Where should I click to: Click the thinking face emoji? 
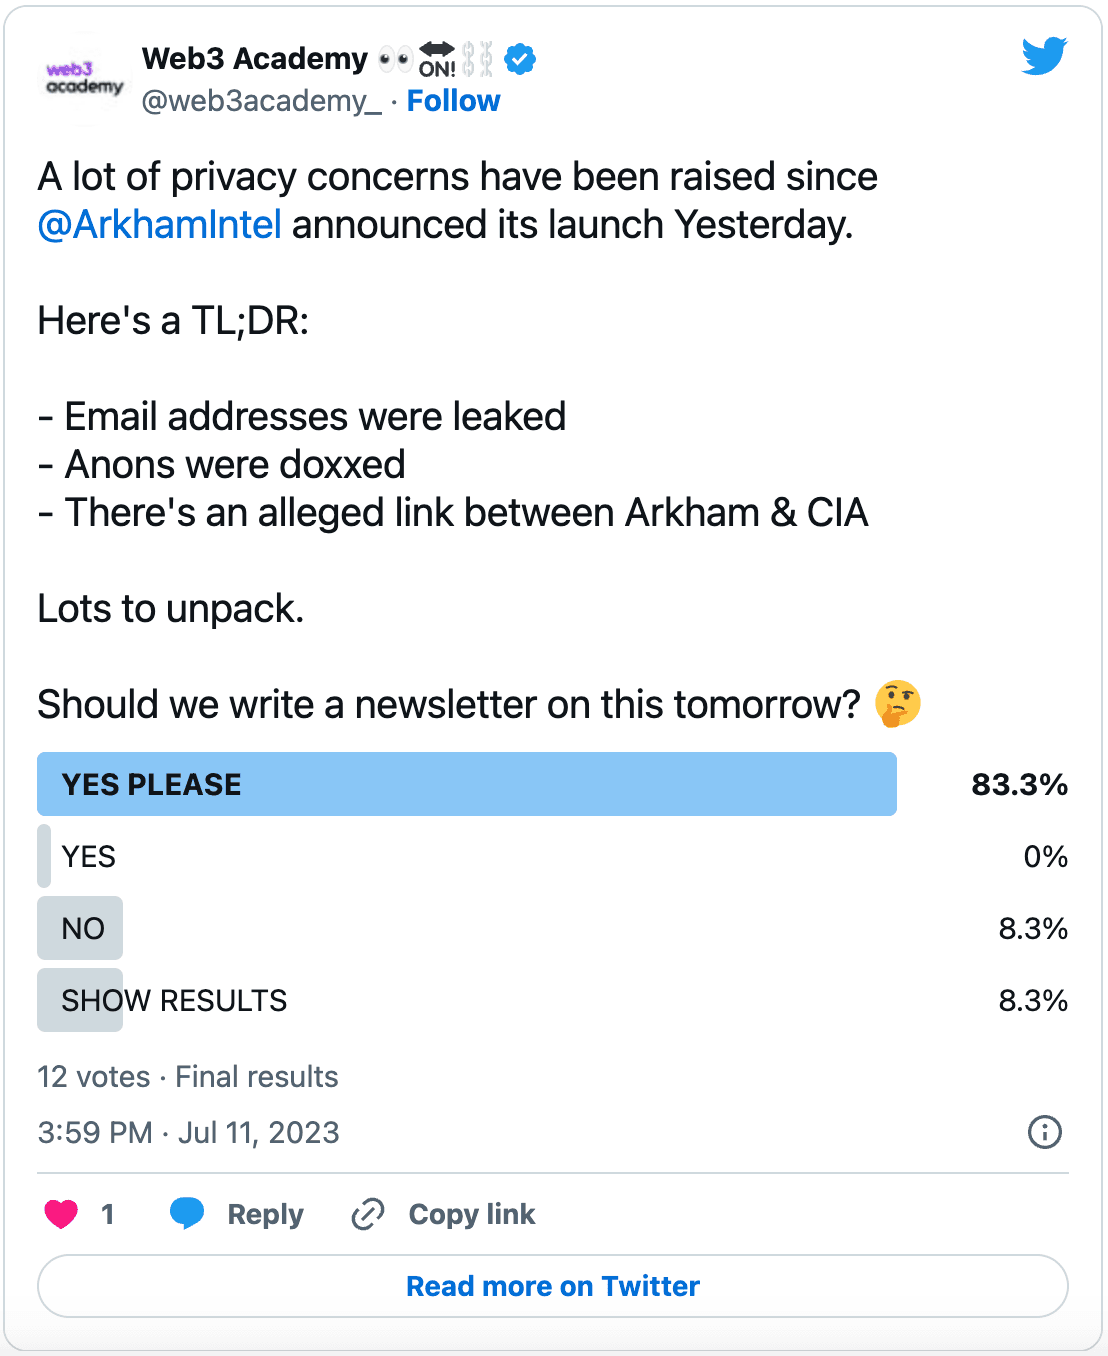point(897,703)
